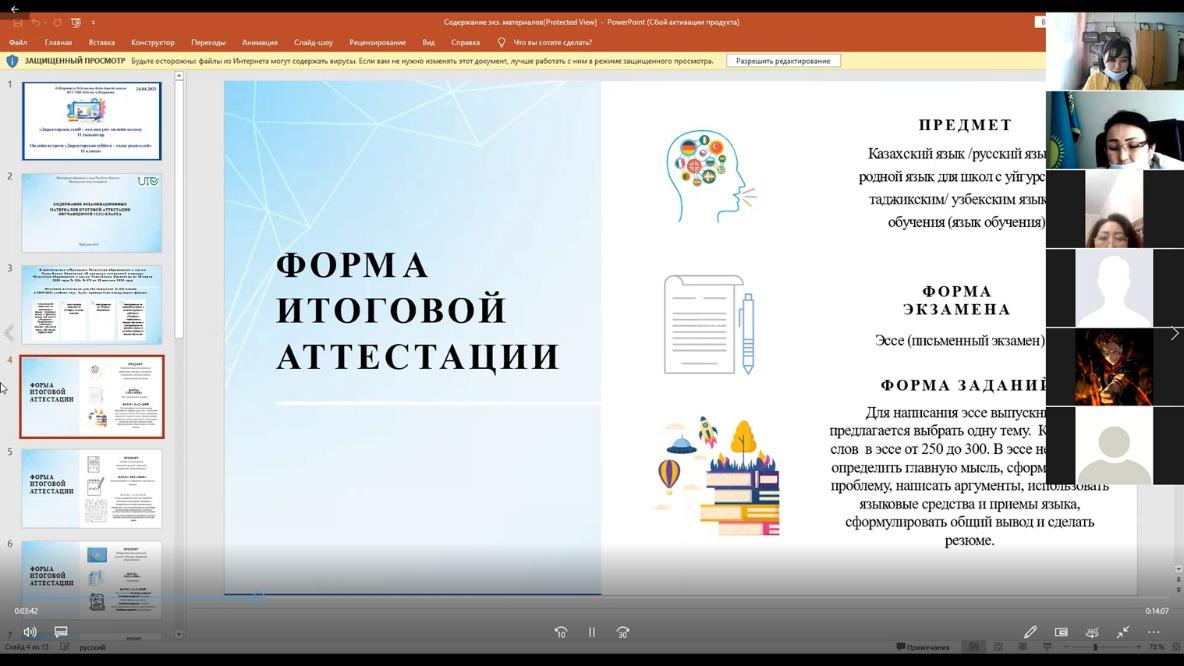The image size is (1184, 666).
Task: Click Примечания notes button in status bar
Action: tap(923, 647)
